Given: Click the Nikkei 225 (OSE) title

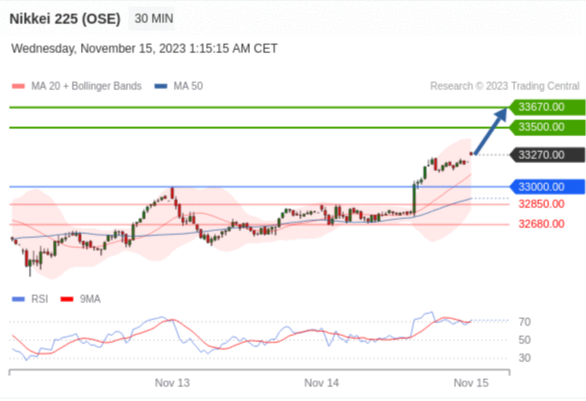Looking at the screenshot, I should [65, 19].
